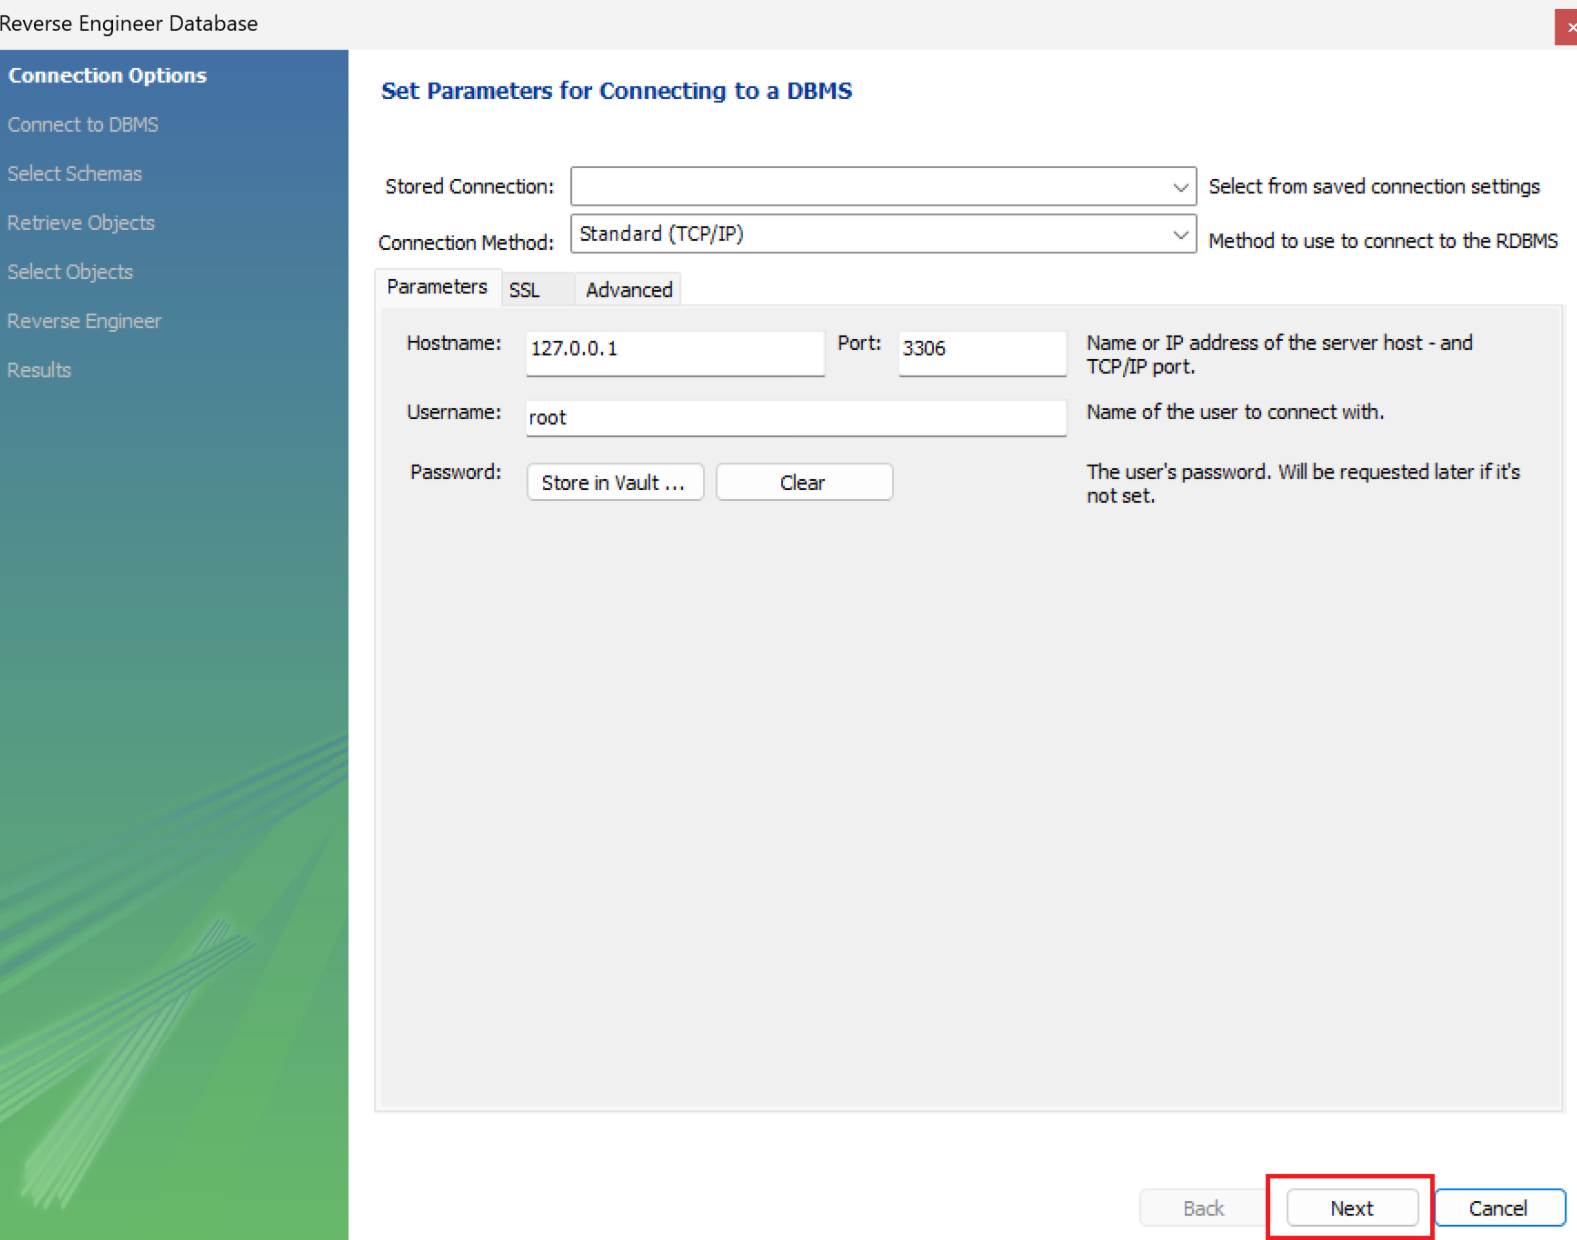The height and width of the screenshot is (1240, 1577).
Task: Click the Username label
Action: coord(454,412)
